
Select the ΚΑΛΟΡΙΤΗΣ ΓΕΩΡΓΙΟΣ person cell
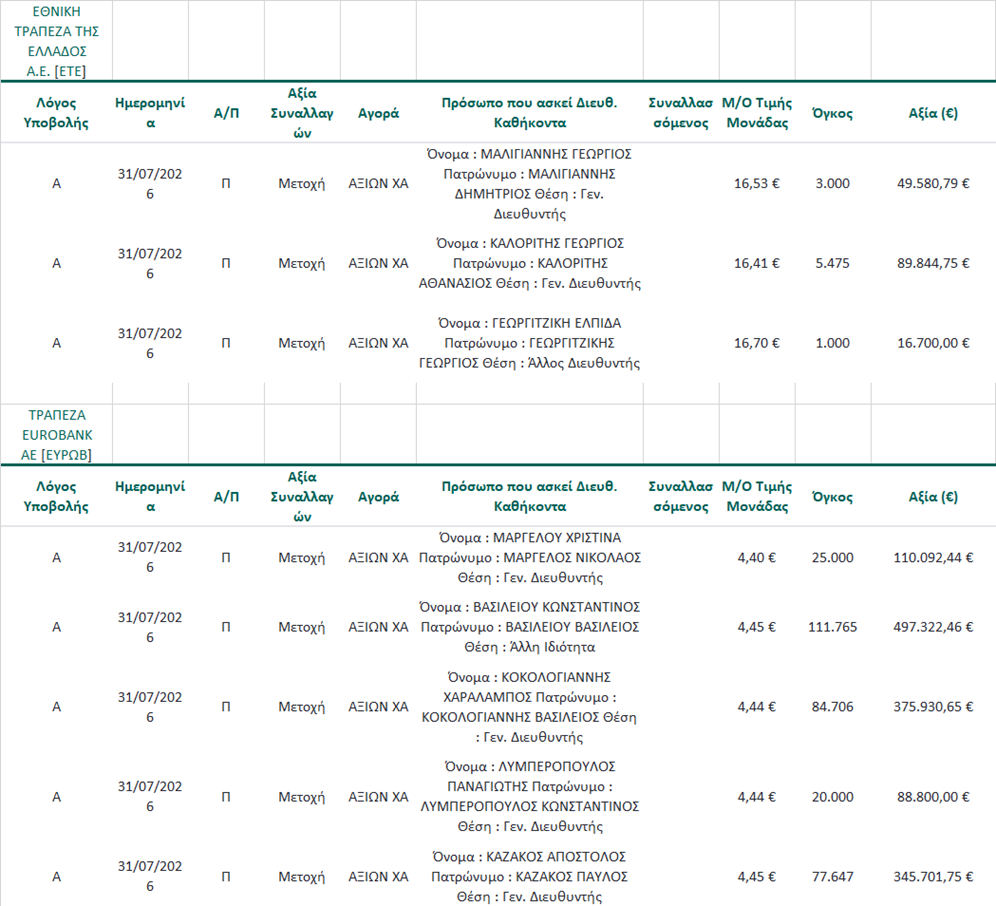click(x=530, y=263)
